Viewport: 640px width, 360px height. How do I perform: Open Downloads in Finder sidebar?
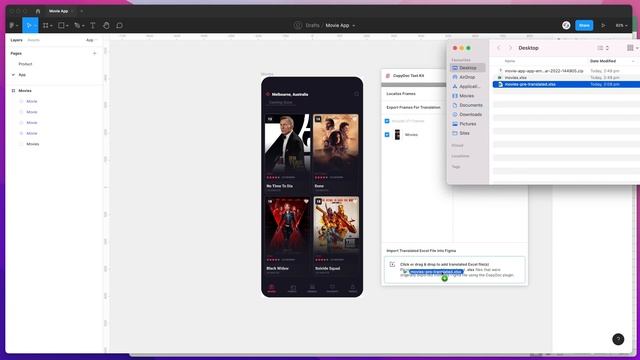pyautogui.click(x=467, y=115)
